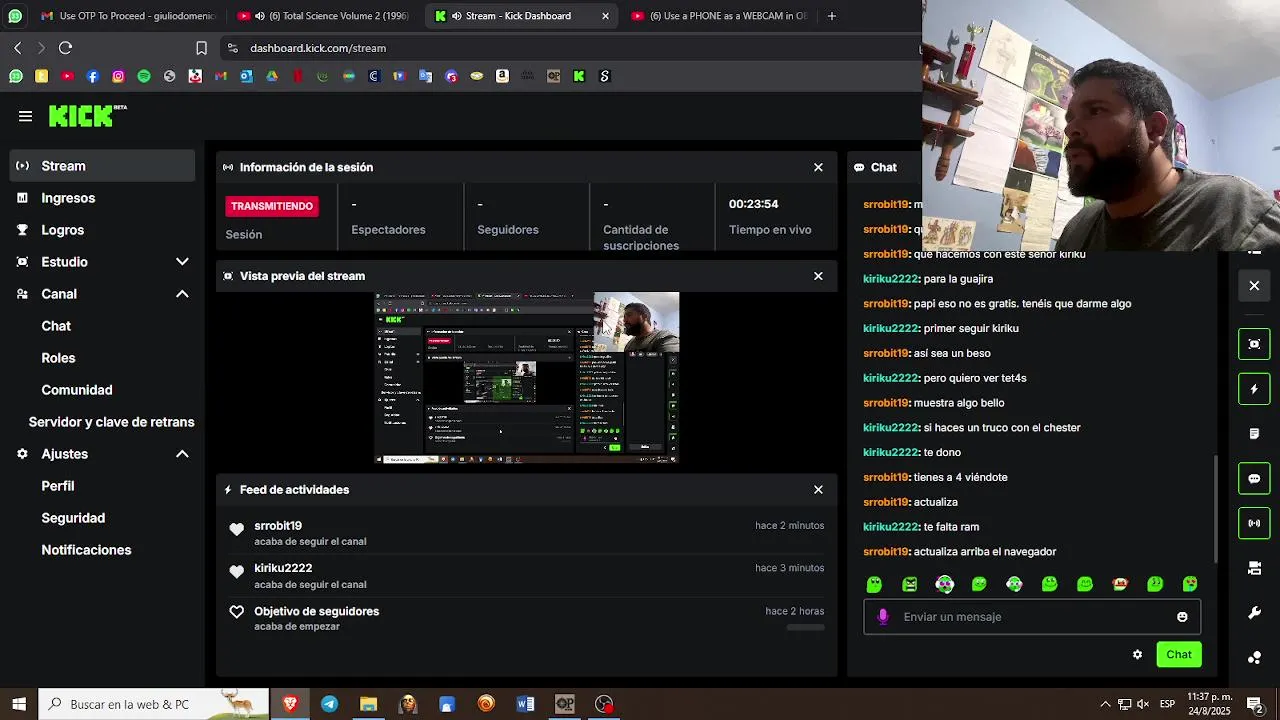
Task: Click the heart icon next to kiriku2222
Action: tap(237, 572)
